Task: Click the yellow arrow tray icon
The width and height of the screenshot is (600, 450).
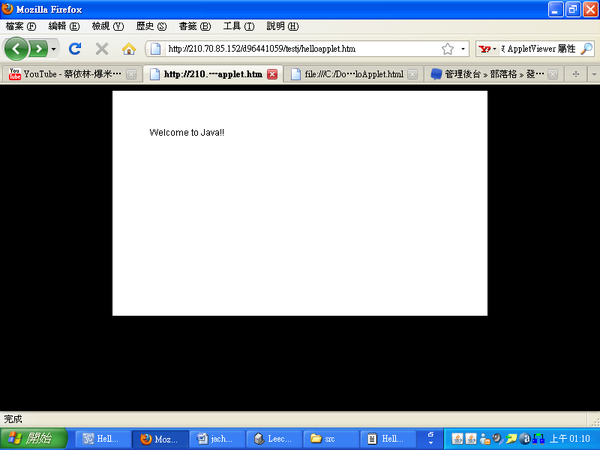Action: click(511, 439)
